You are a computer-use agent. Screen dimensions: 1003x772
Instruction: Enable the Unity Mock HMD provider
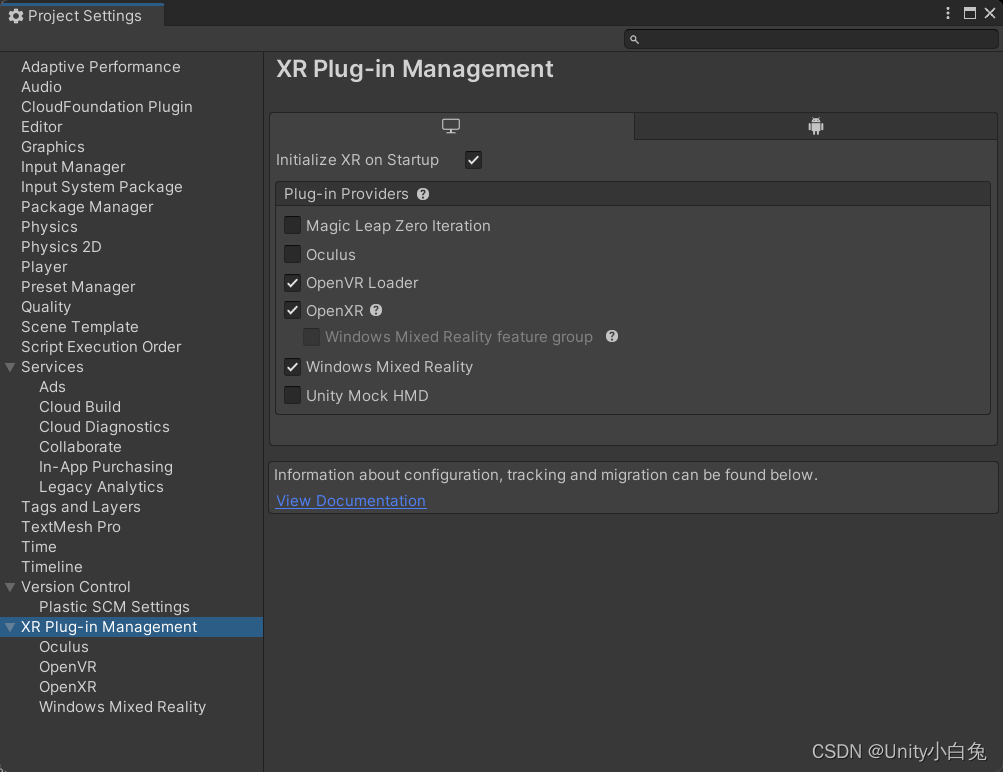tap(292, 395)
